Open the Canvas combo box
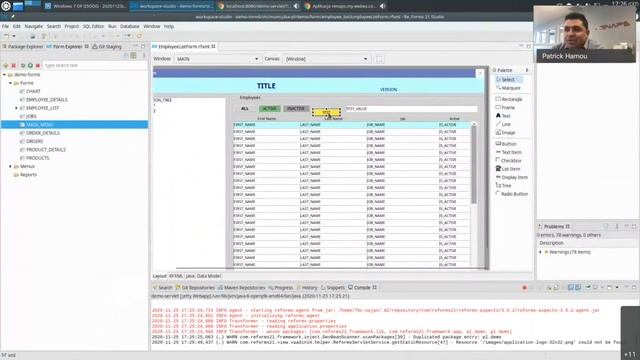The image size is (640, 360). pos(327,59)
